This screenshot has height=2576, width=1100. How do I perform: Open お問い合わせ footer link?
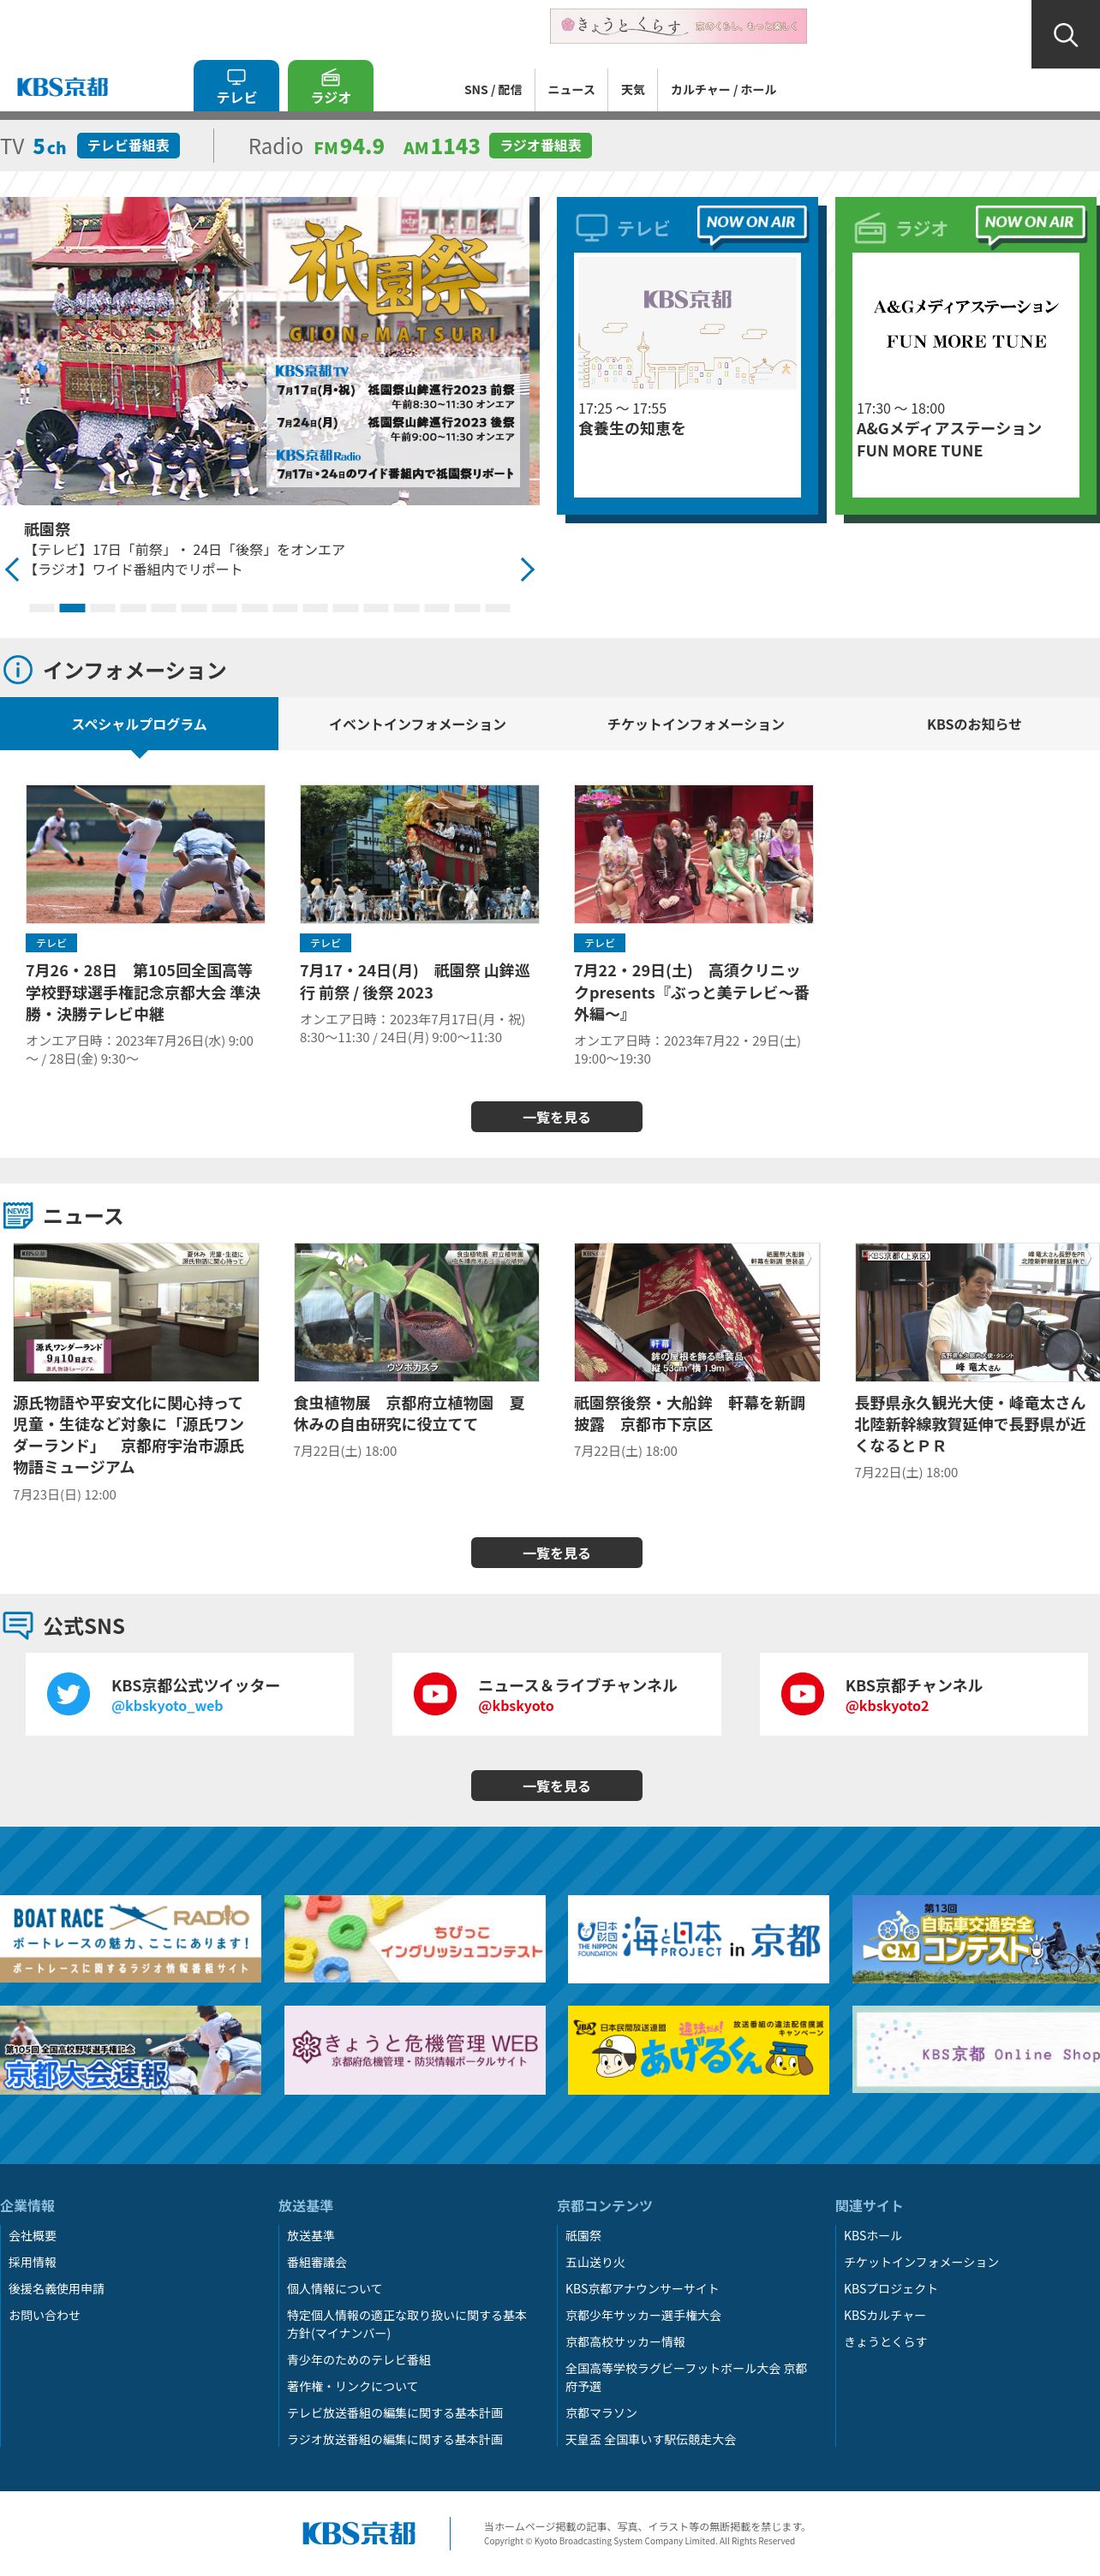point(44,2315)
